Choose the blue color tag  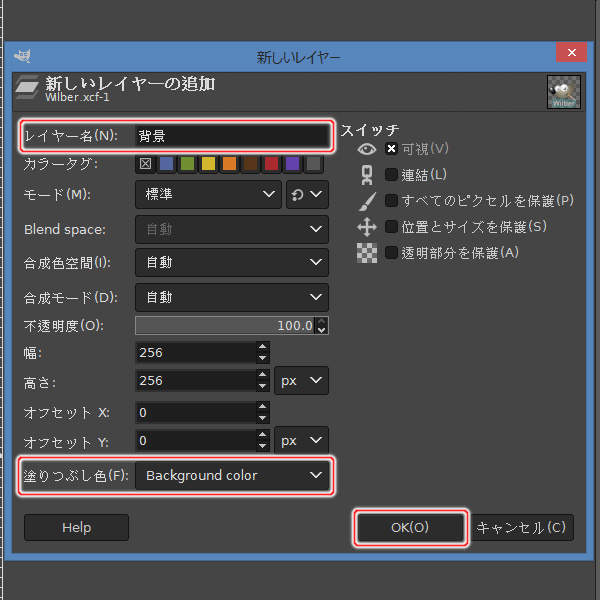(166, 164)
